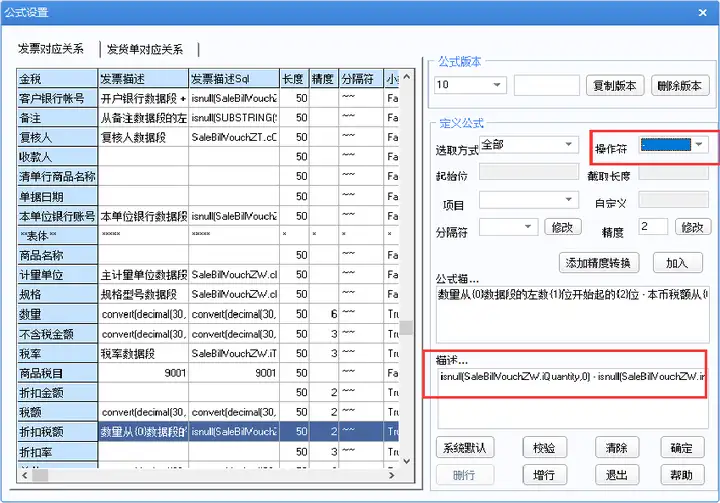Click the 删除版本 button
The width and height of the screenshot is (720, 503).
680,85
